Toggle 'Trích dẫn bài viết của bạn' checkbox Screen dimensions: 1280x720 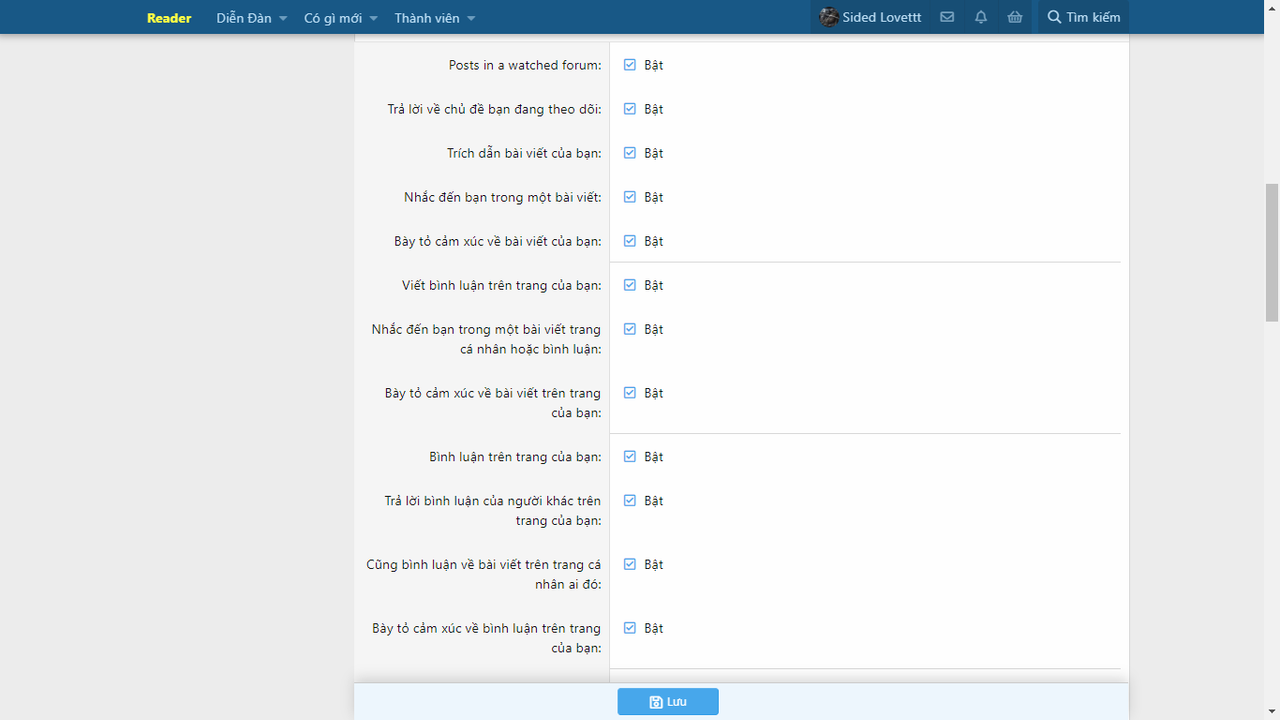tap(630, 153)
